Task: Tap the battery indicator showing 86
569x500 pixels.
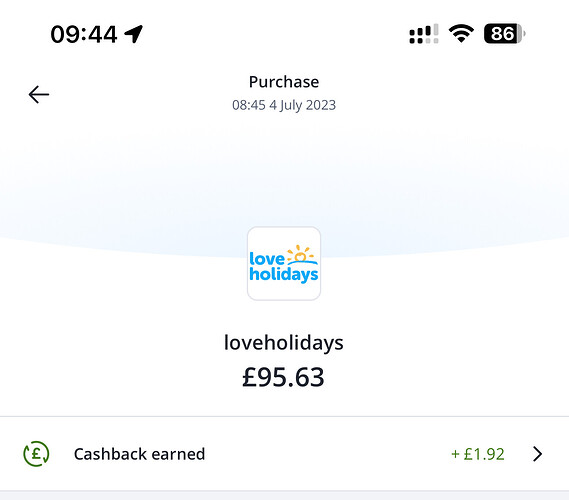Action: click(x=504, y=34)
